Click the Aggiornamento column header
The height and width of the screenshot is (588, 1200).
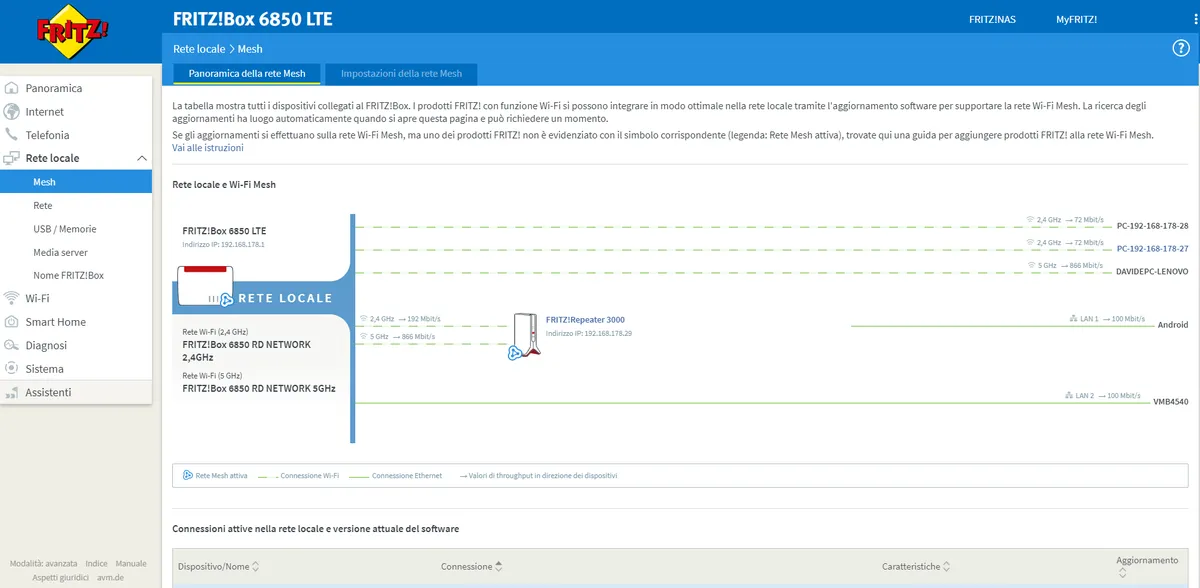coord(1147,561)
